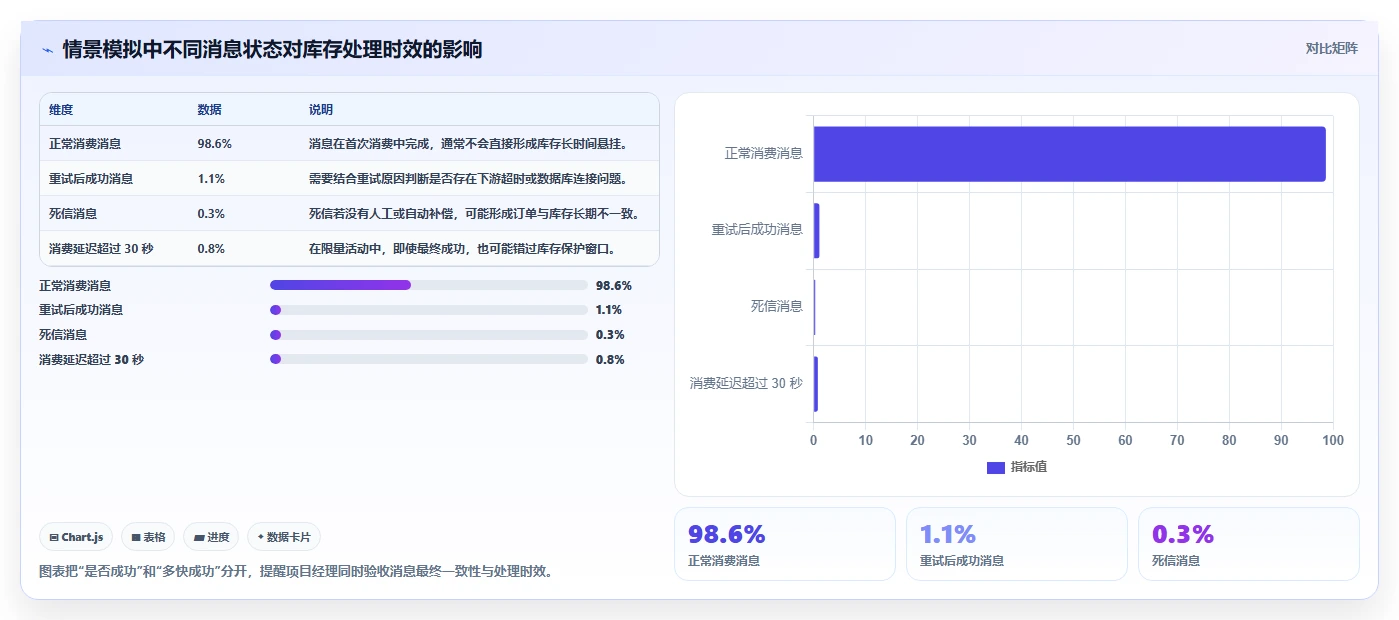The width and height of the screenshot is (1399, 620).
Task: Click the 维度 column header
Action: point(61,110)
